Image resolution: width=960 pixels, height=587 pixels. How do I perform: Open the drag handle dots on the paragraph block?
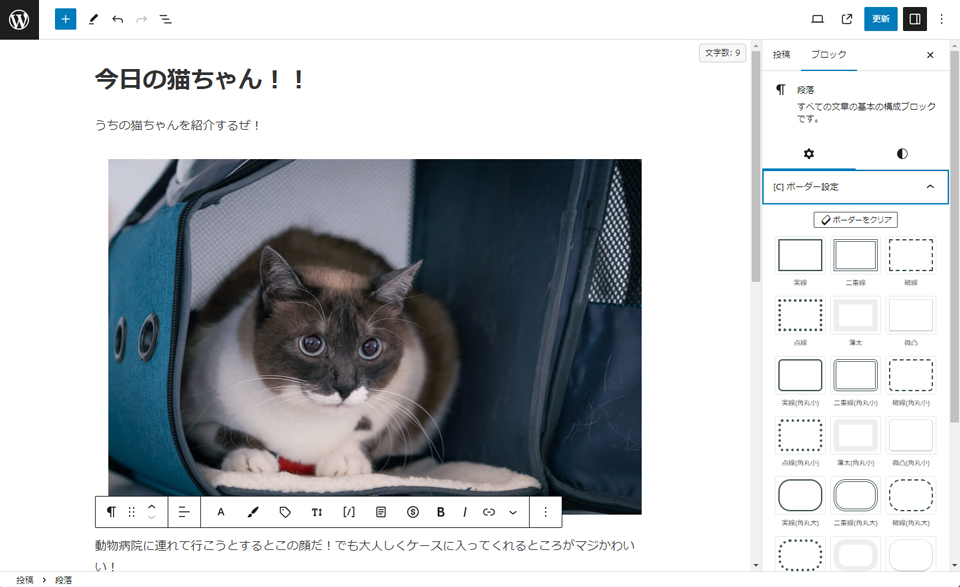(133, 511)
